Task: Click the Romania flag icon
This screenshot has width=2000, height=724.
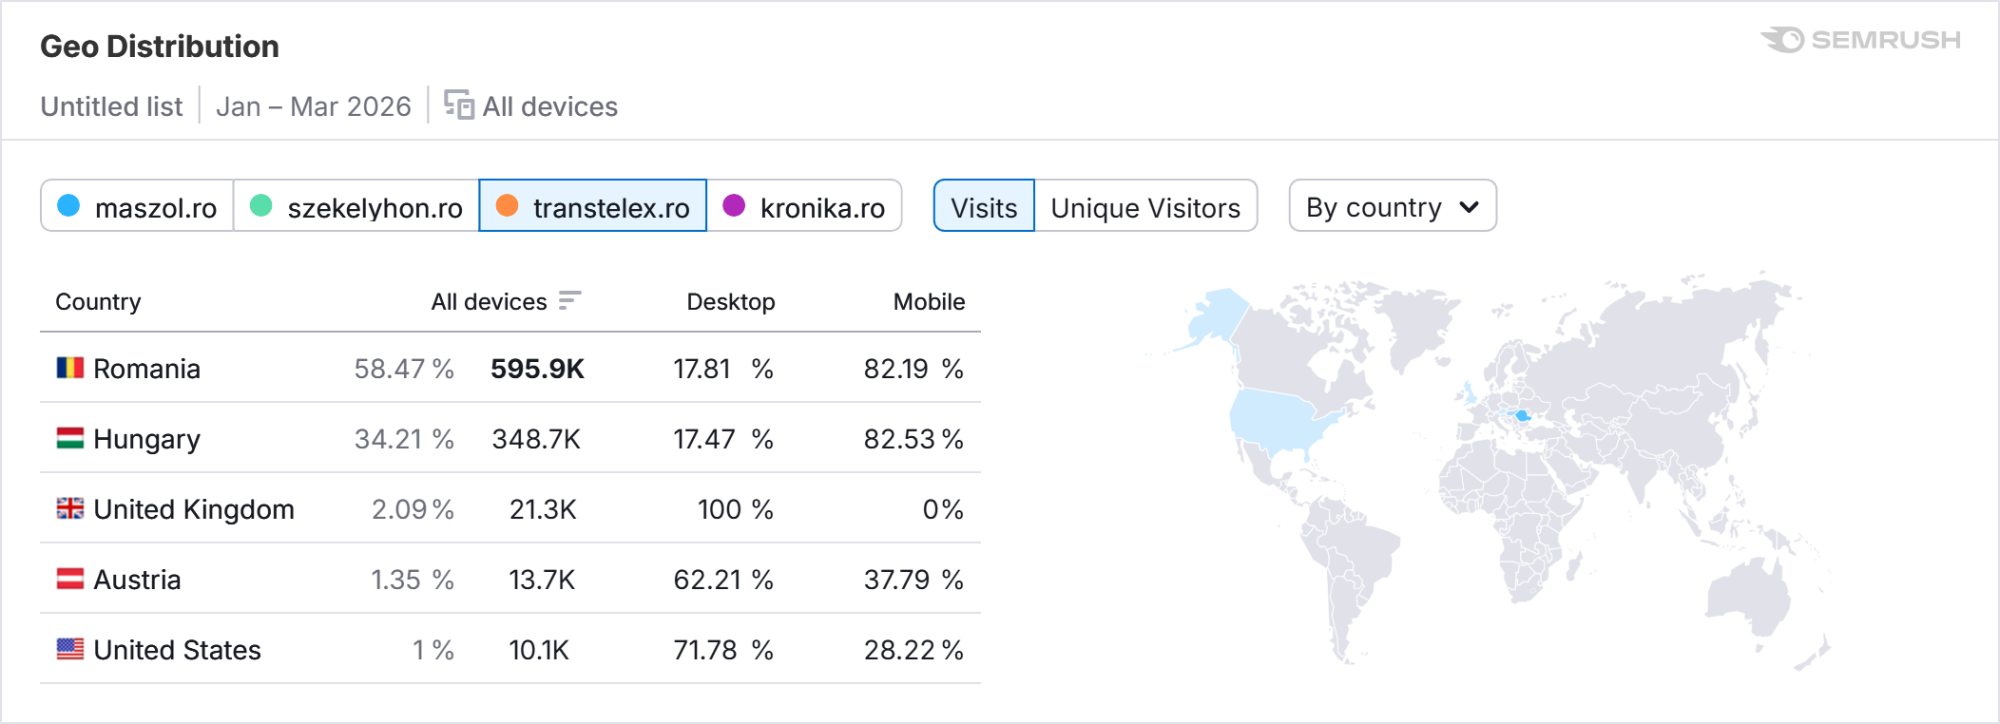Action: coord(70,368)
